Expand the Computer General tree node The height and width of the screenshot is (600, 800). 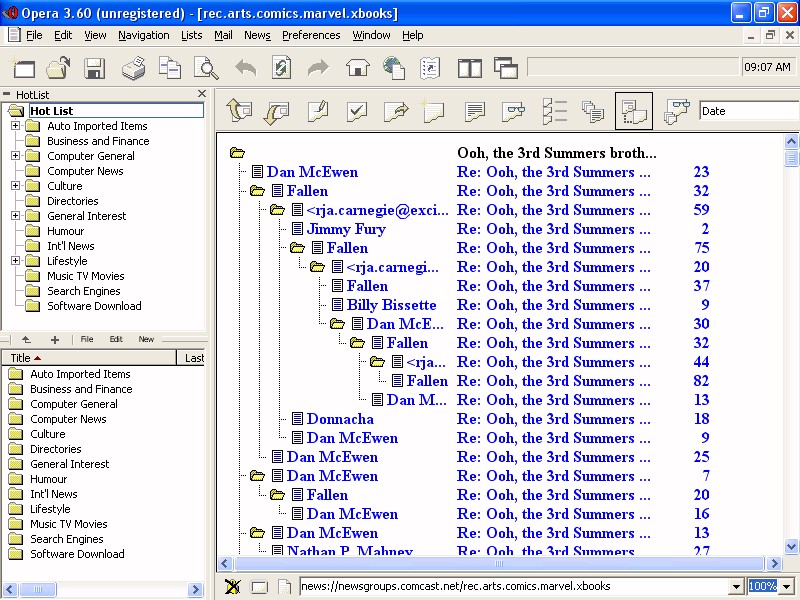click(16, 156)
